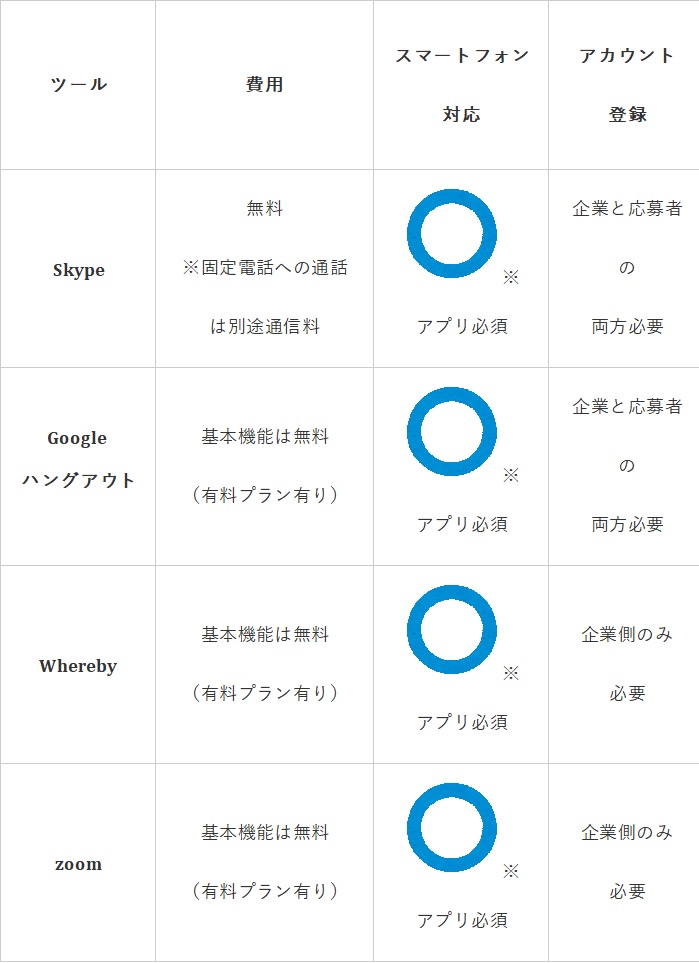Click the ※ mark beside Skype's circle
699x963 pixels.
tap(511, 278)
